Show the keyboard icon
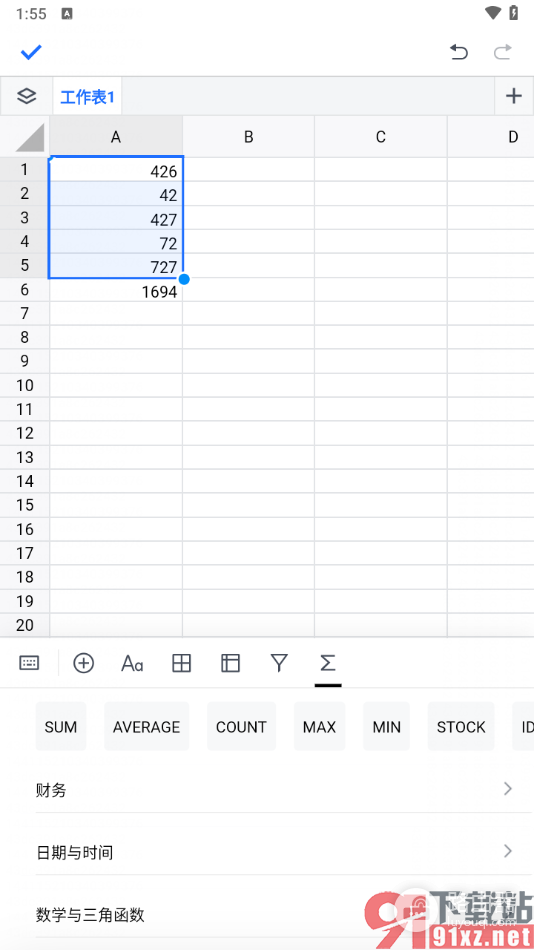Image resolution: width=534 pixels, height=950 pixels. pyautogui.click(x=29, y=663)
